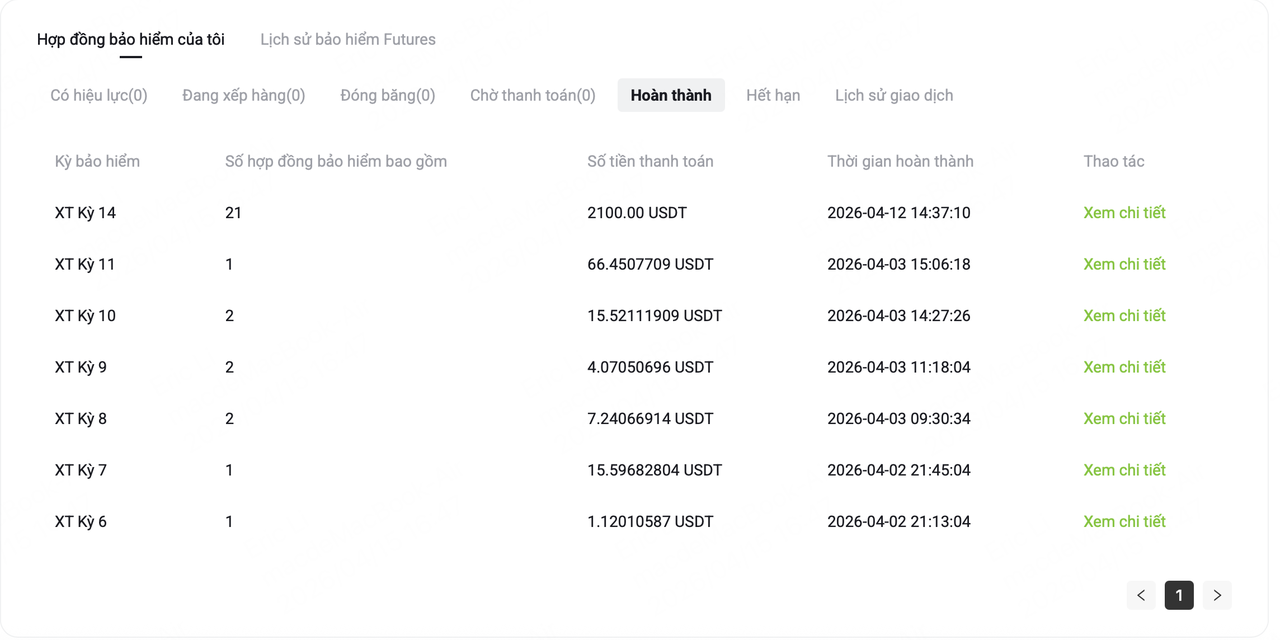Viewport: 1280px width, 640px height.
Task: Select the XT Kỳ 7 cell
Action: (x=81, y=471)
